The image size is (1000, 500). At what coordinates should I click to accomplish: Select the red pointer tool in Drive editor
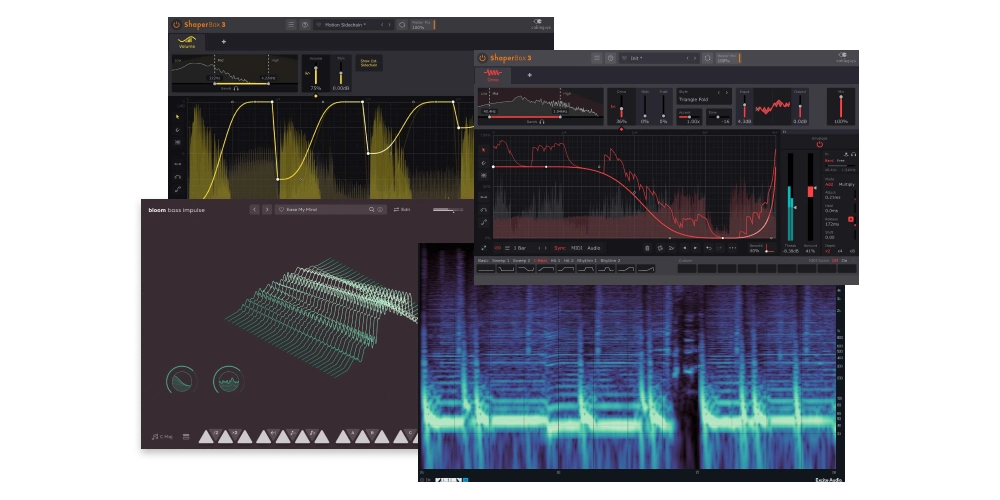[484, 150]
